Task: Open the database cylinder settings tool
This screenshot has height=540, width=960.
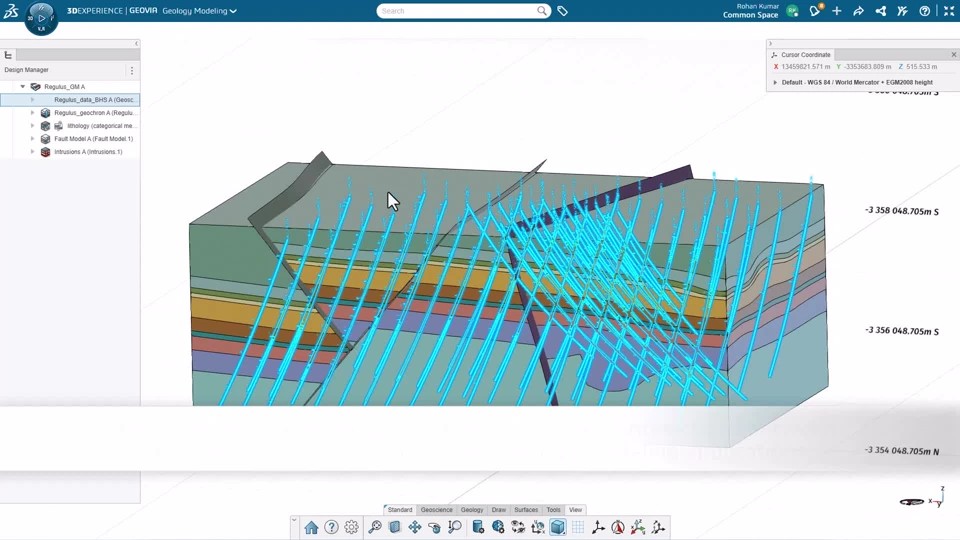Action: (478, 527)
